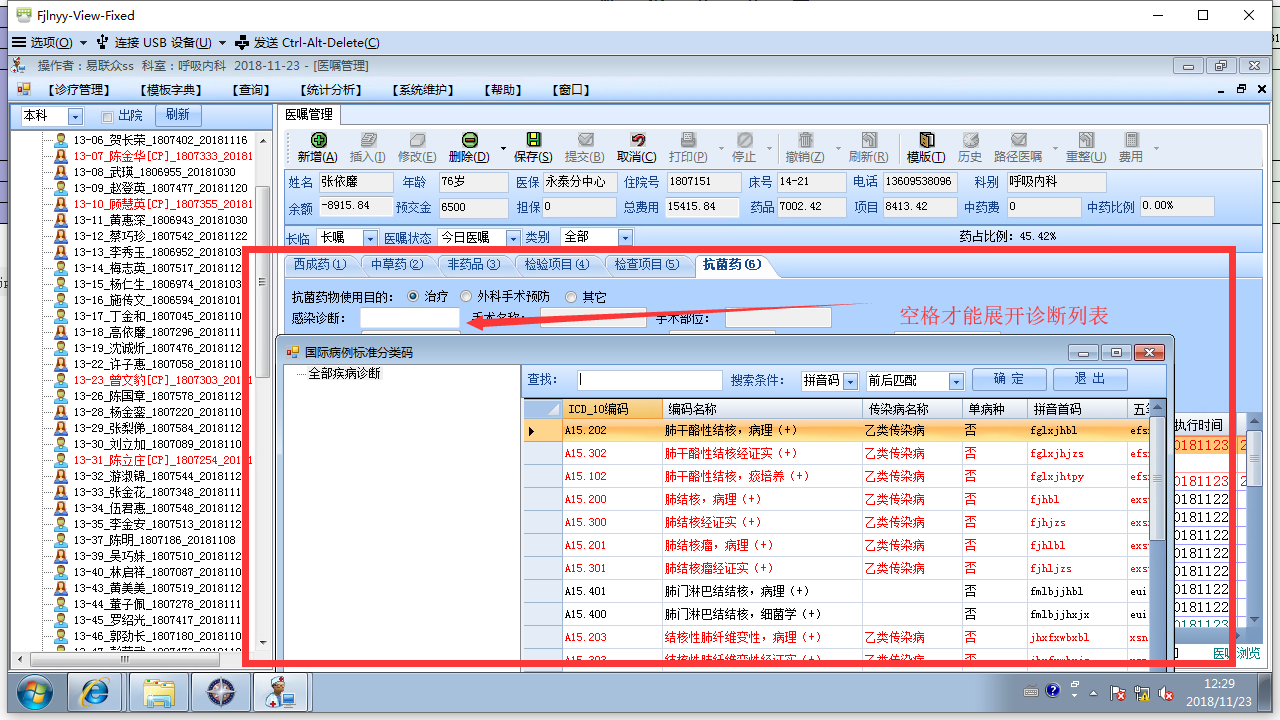Open the 历史 (History) toolbar icon
Screen dimensions: 1280x720
coord(970,140)
